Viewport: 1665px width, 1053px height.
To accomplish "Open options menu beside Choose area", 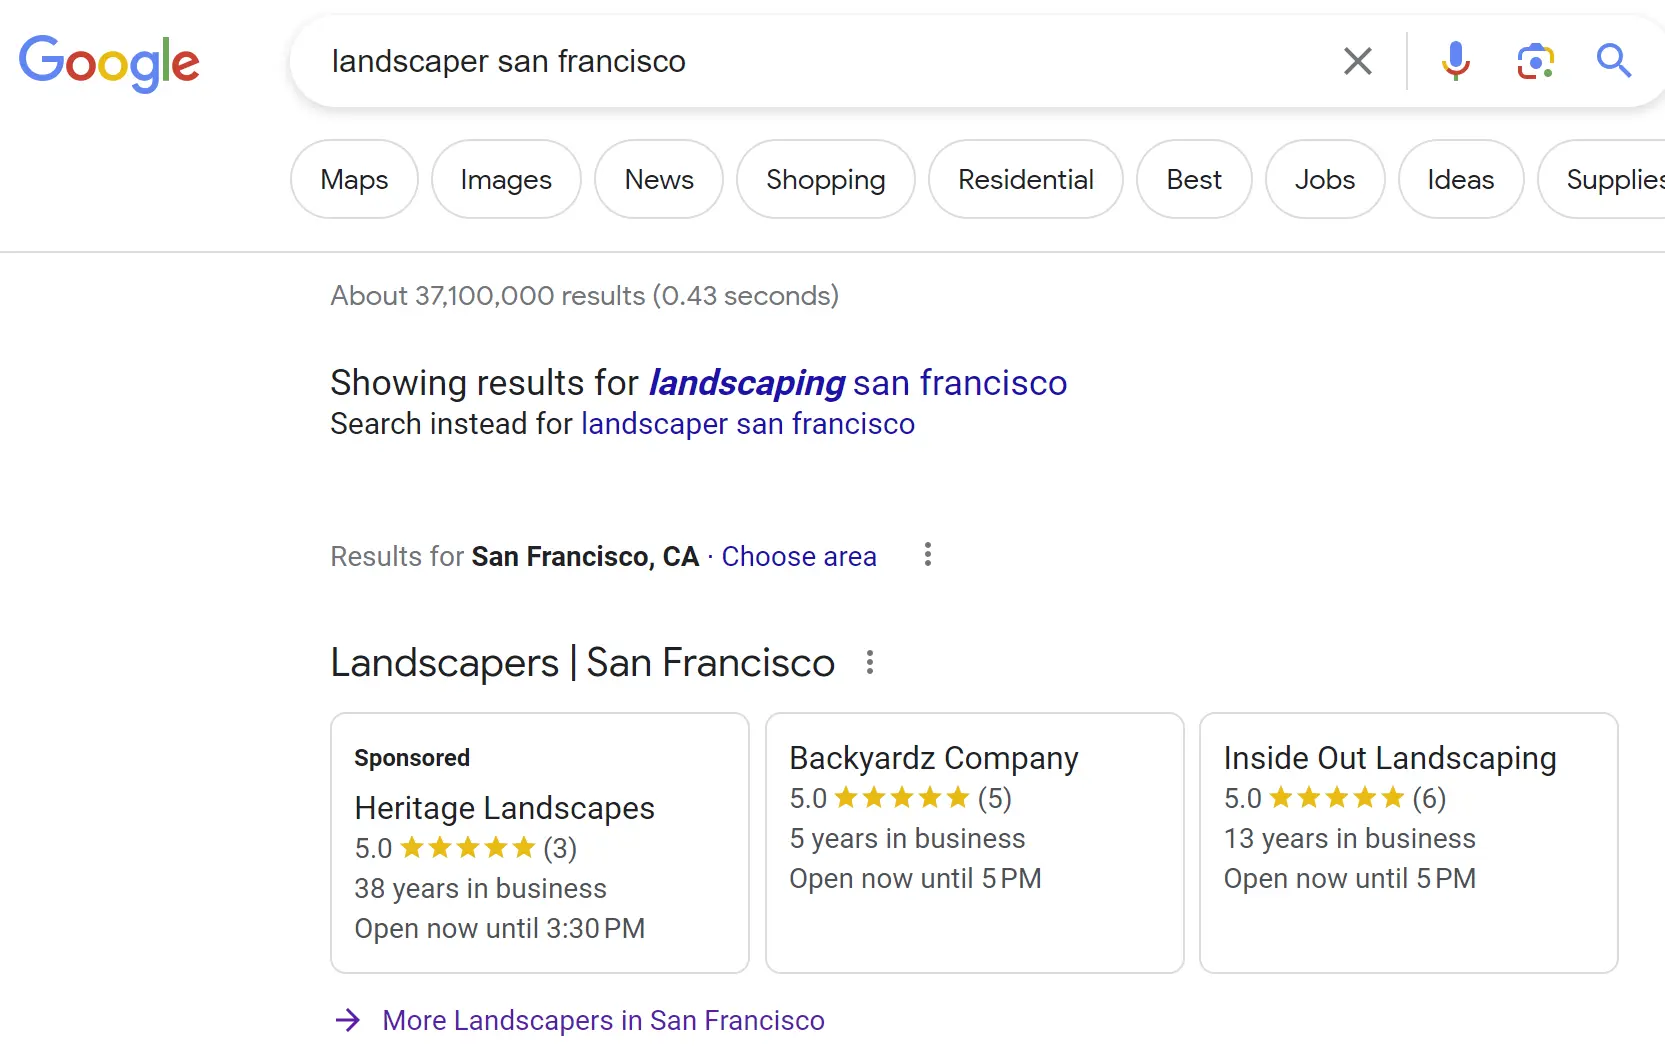I will pos(928,555).
